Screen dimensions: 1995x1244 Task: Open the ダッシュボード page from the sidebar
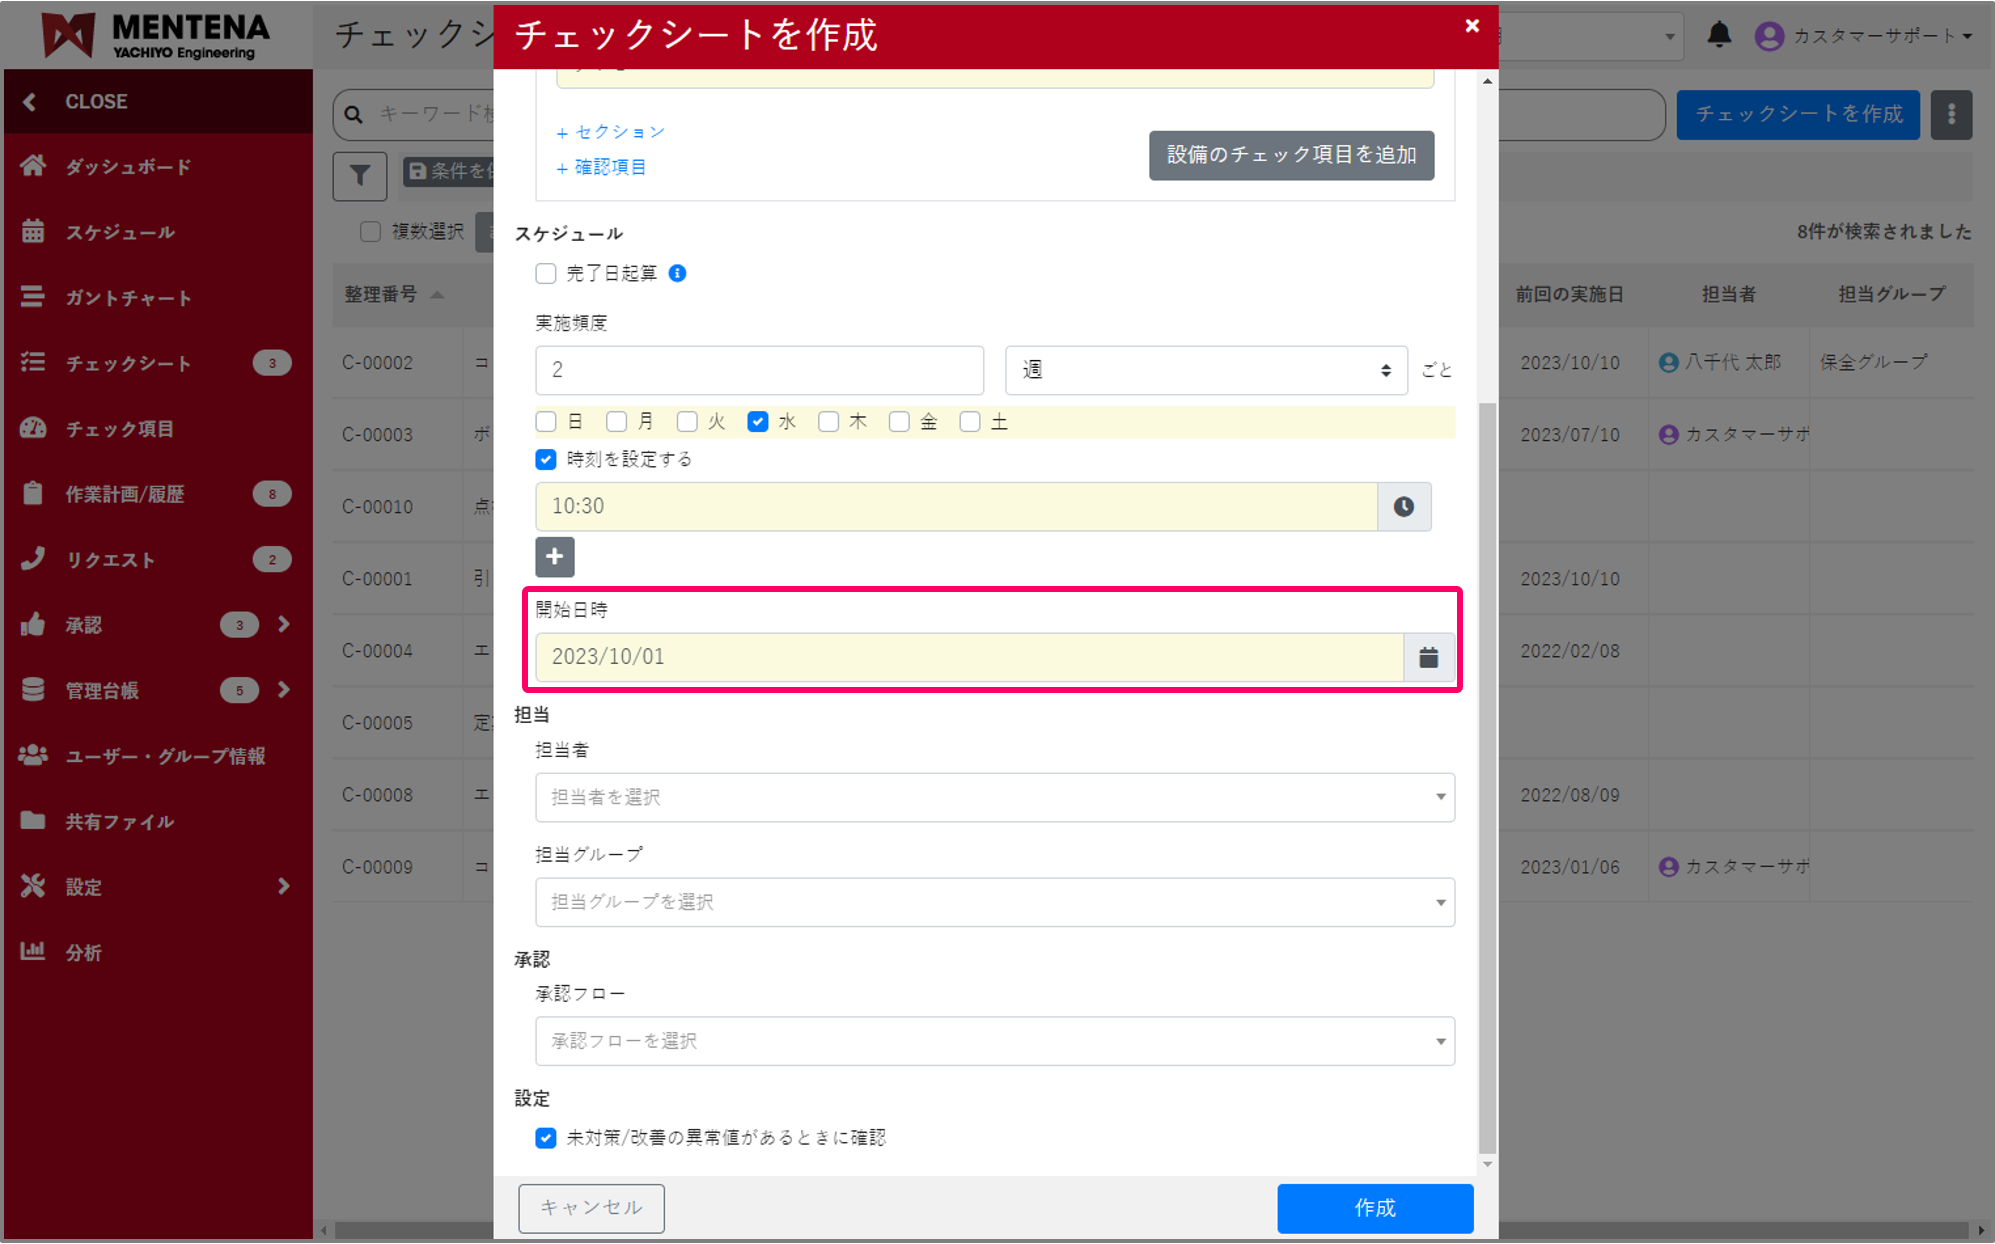(127, 167)
